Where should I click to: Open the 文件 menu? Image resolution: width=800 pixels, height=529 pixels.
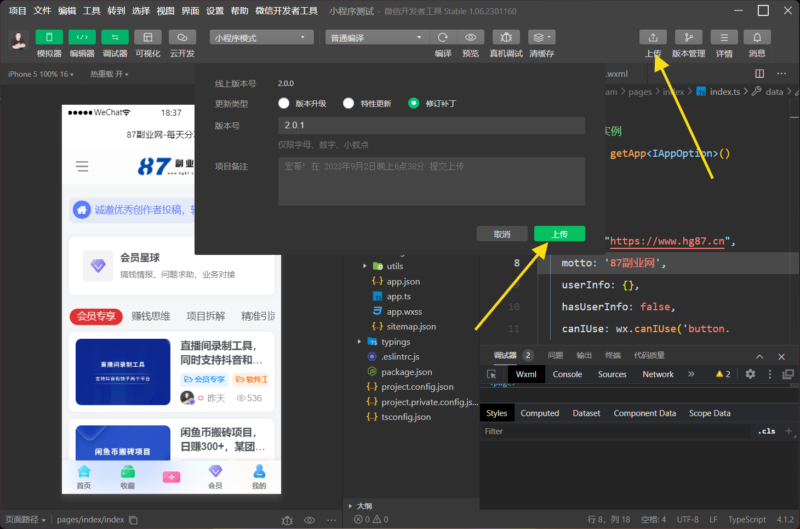pos(42,11)
